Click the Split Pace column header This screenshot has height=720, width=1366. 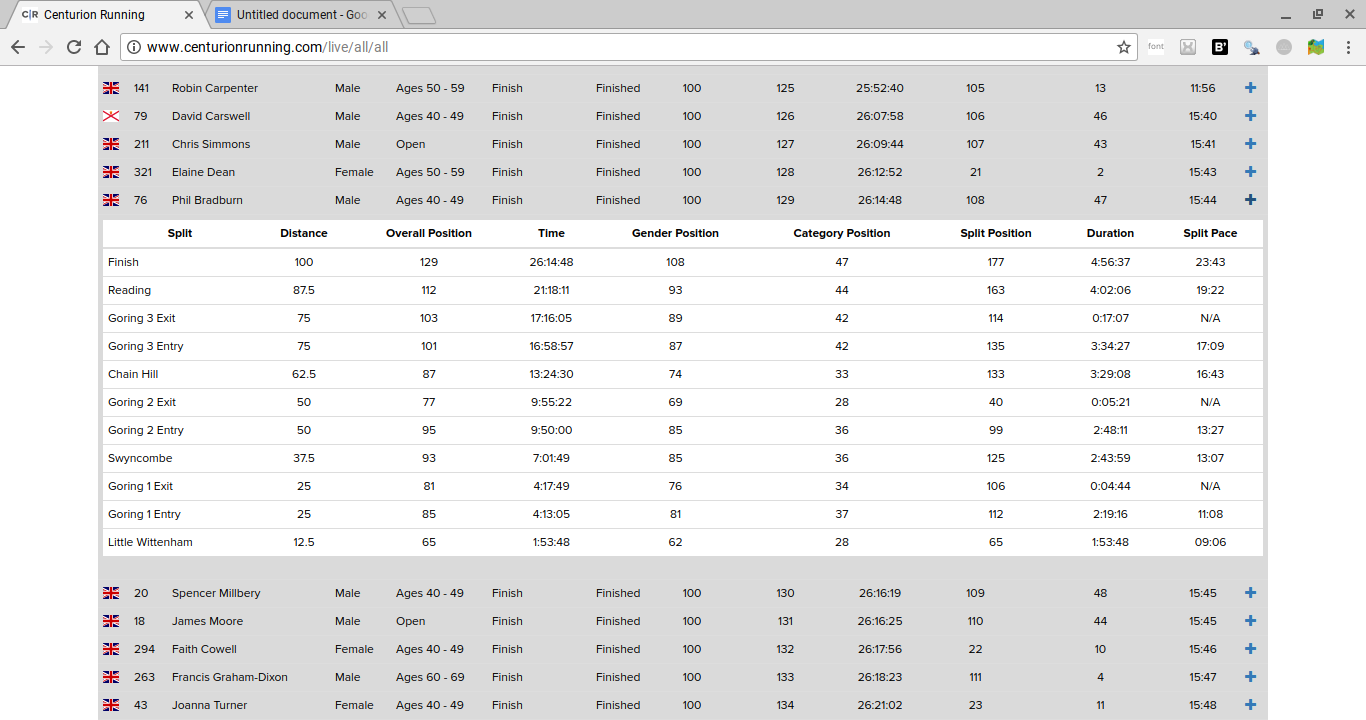[1209, 233]
